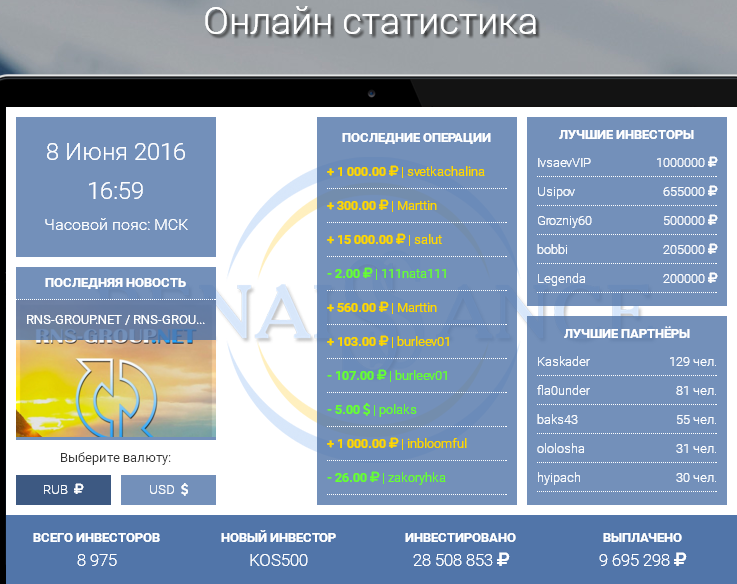Click the Всего инвесторов label

point(96,537)
